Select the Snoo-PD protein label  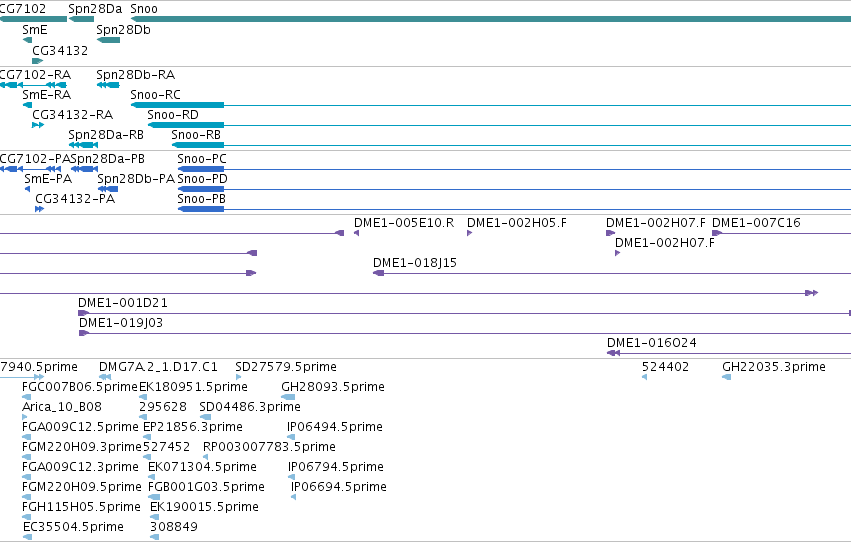click(202, 179)
